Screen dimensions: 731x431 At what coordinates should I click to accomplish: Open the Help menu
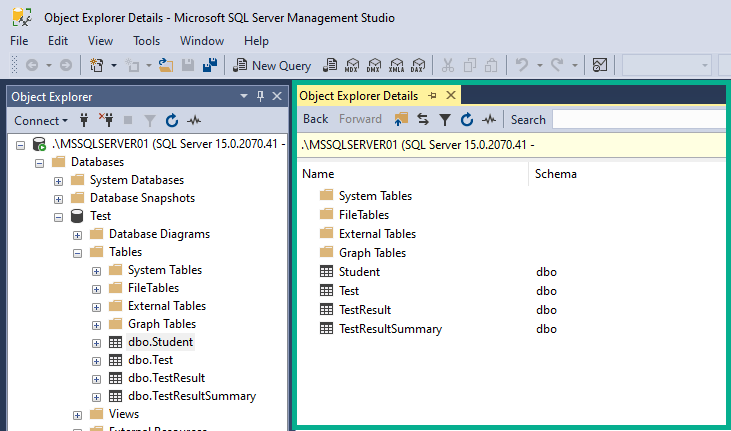256,41
